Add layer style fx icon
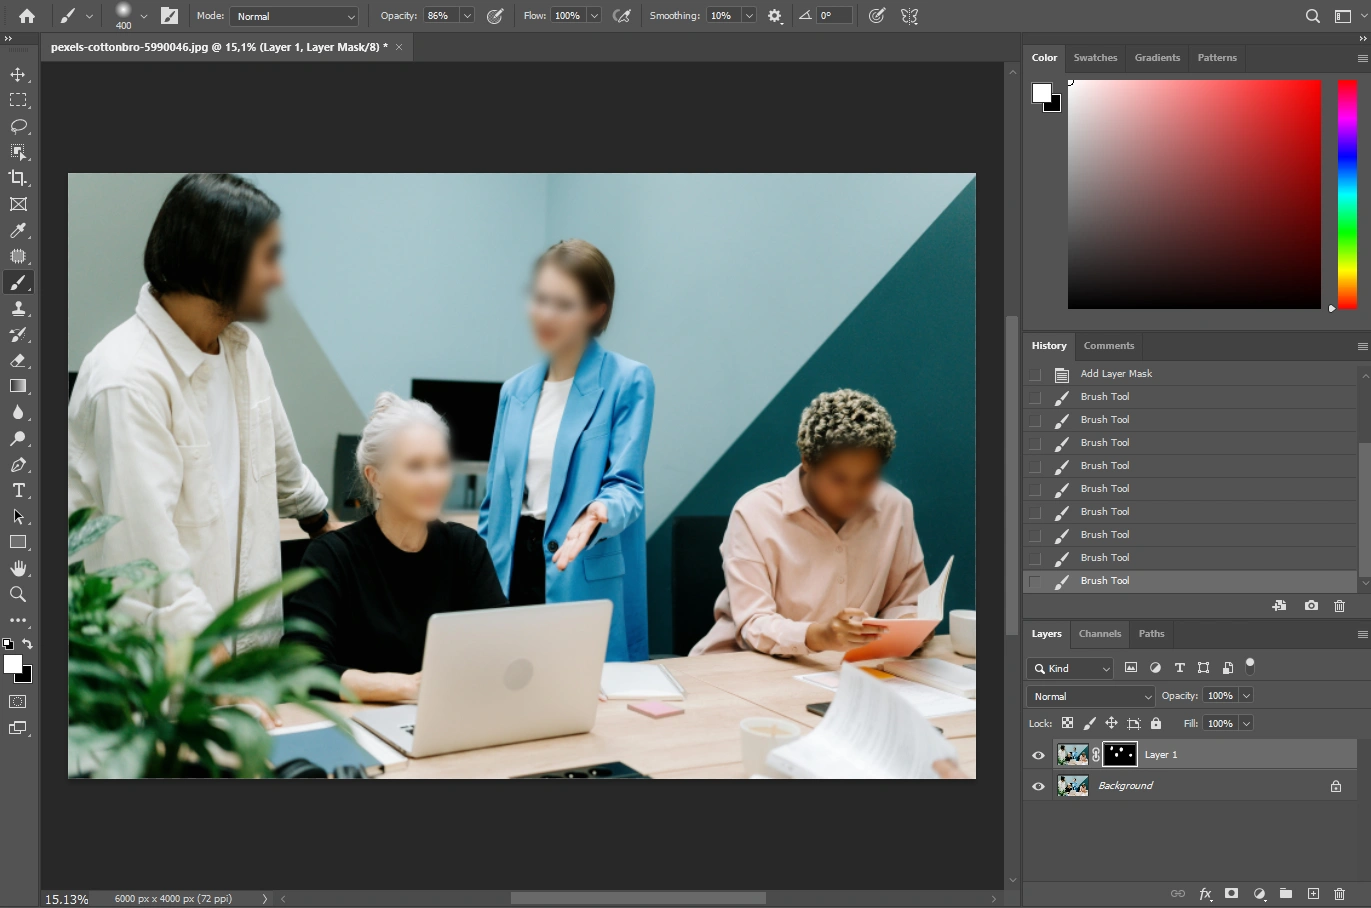Viewport: 1371px width, 908px height. (x=1206, y=894)
